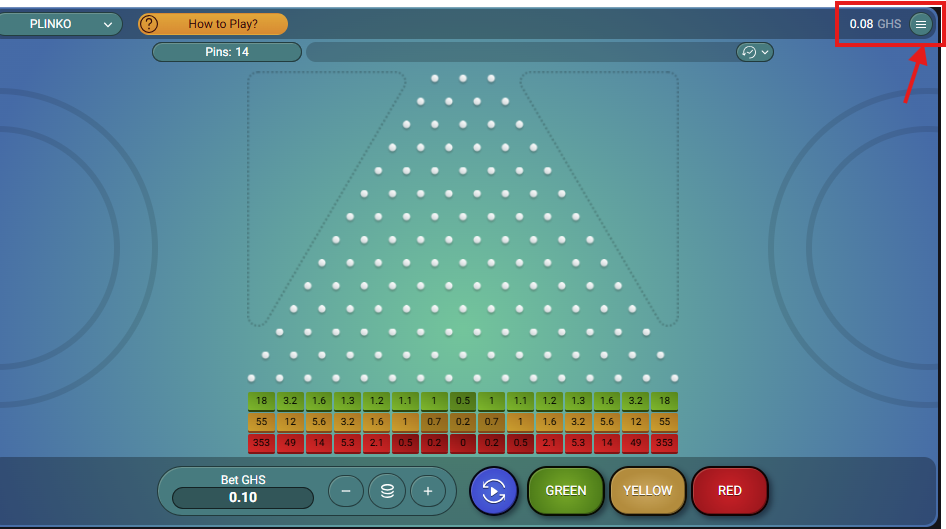Increase bet with the plus button

pyautogui.click(x=428, y=491)
